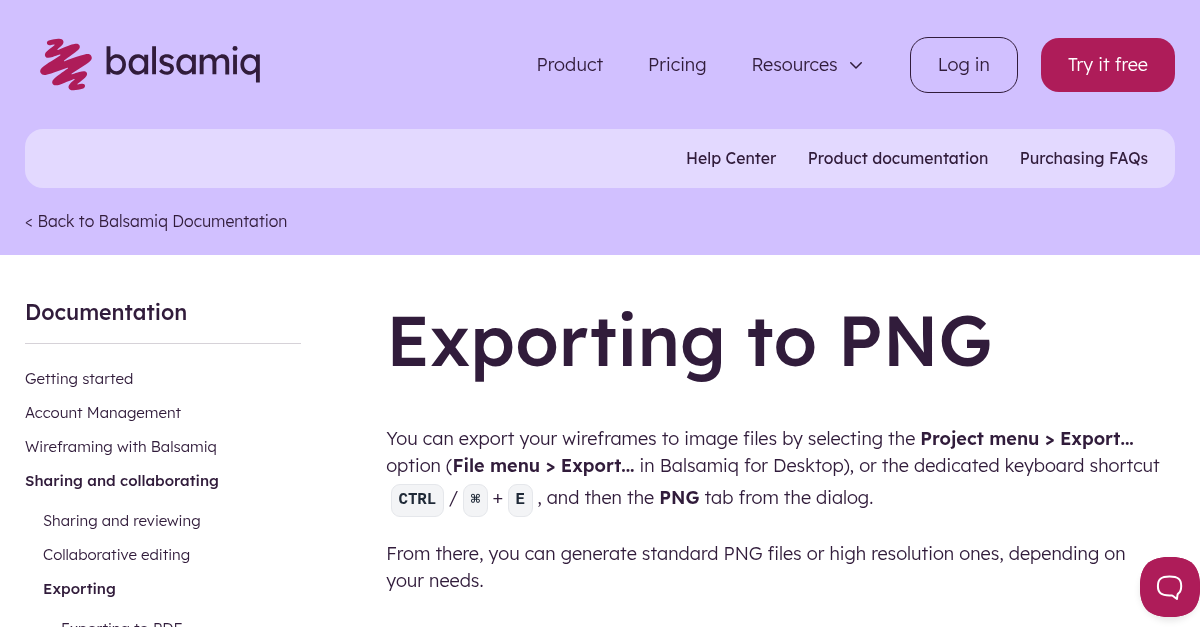Click the Balsamiq logo icon
Viewport: 1200px width, 627px height.
(64, 64)
